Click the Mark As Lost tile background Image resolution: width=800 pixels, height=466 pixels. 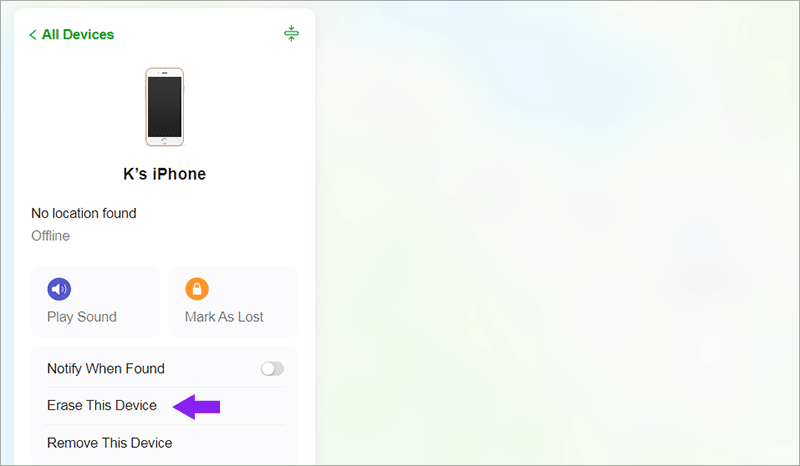click(233, 302)
